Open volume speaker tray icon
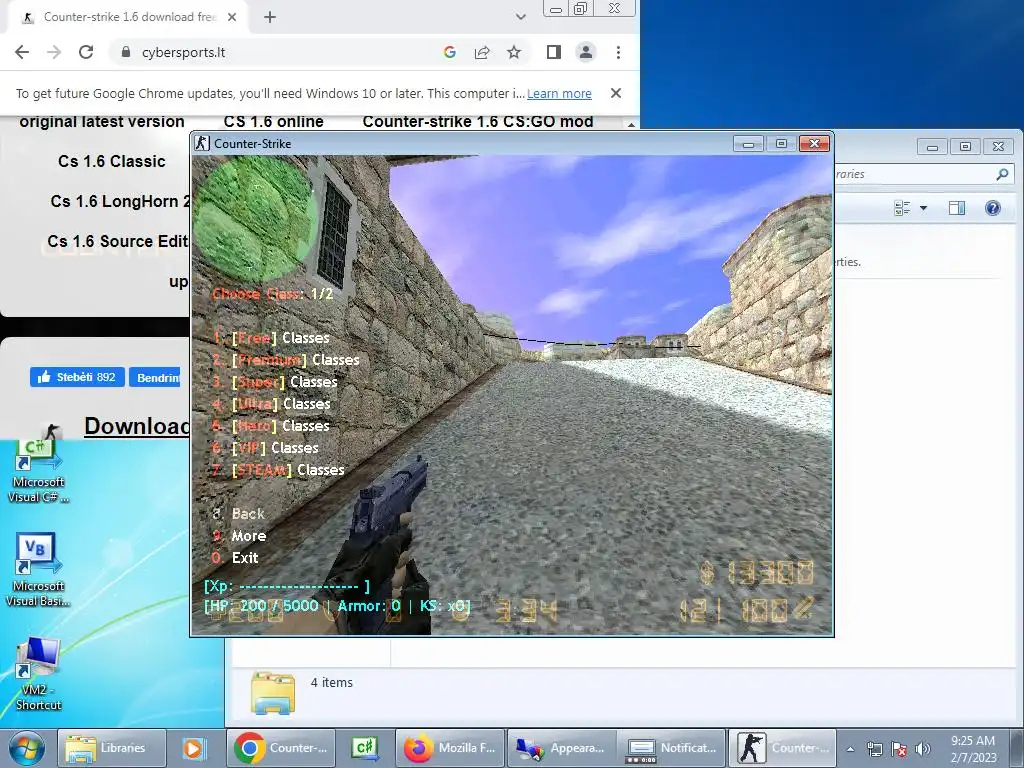This screenshot has width=1024, height=768. point(923,749)
